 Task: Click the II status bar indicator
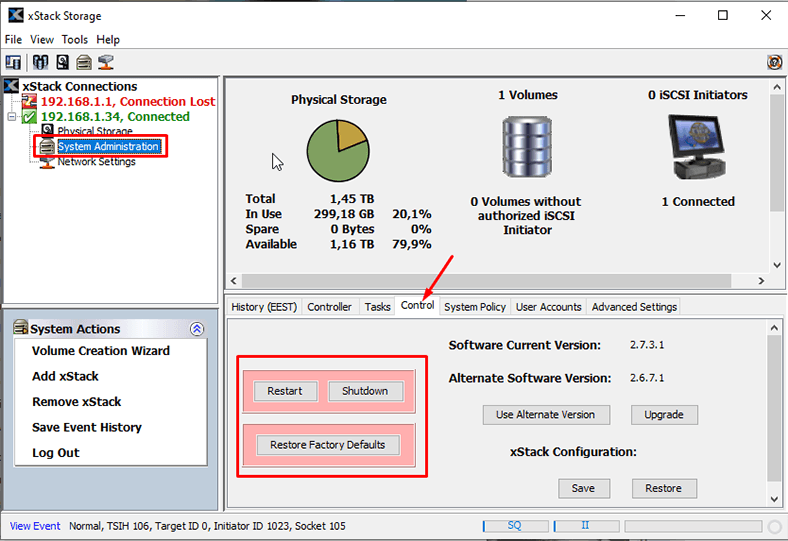[586, 525]
